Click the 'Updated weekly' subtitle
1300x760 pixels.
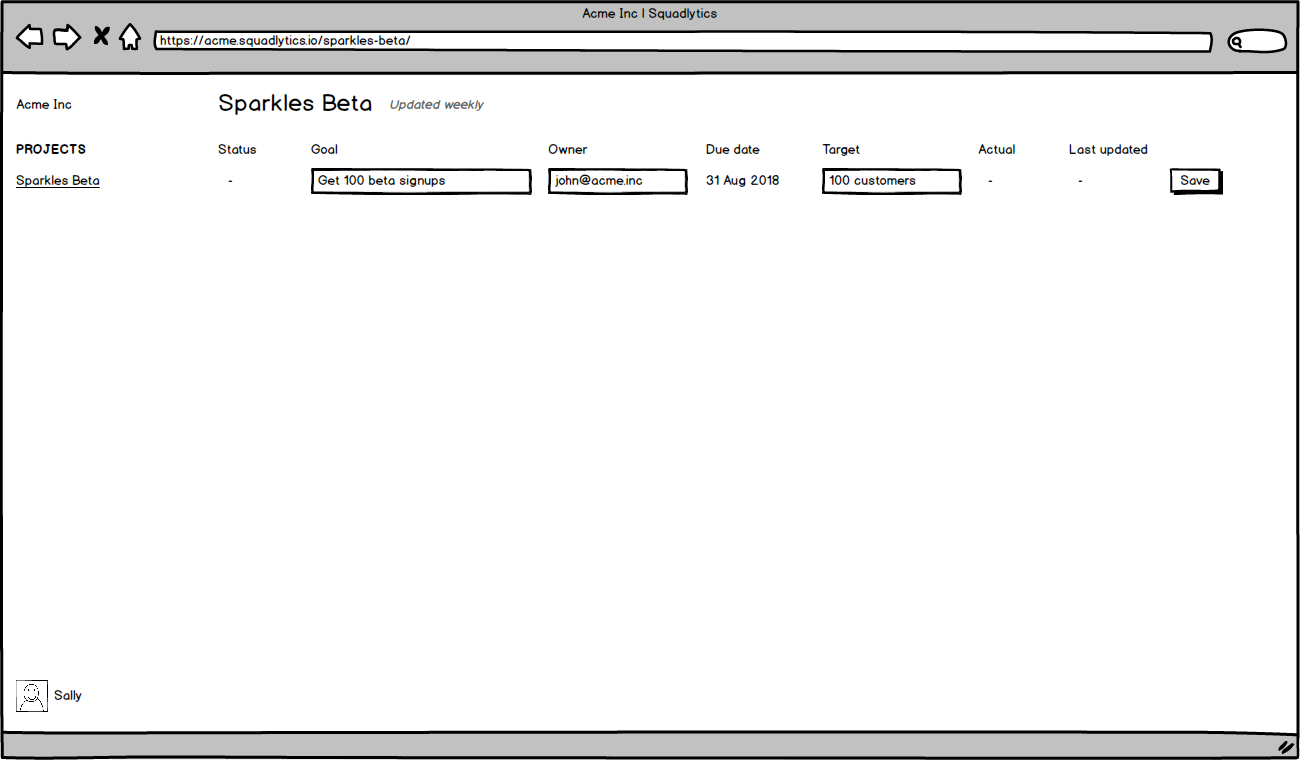point(436,105)
